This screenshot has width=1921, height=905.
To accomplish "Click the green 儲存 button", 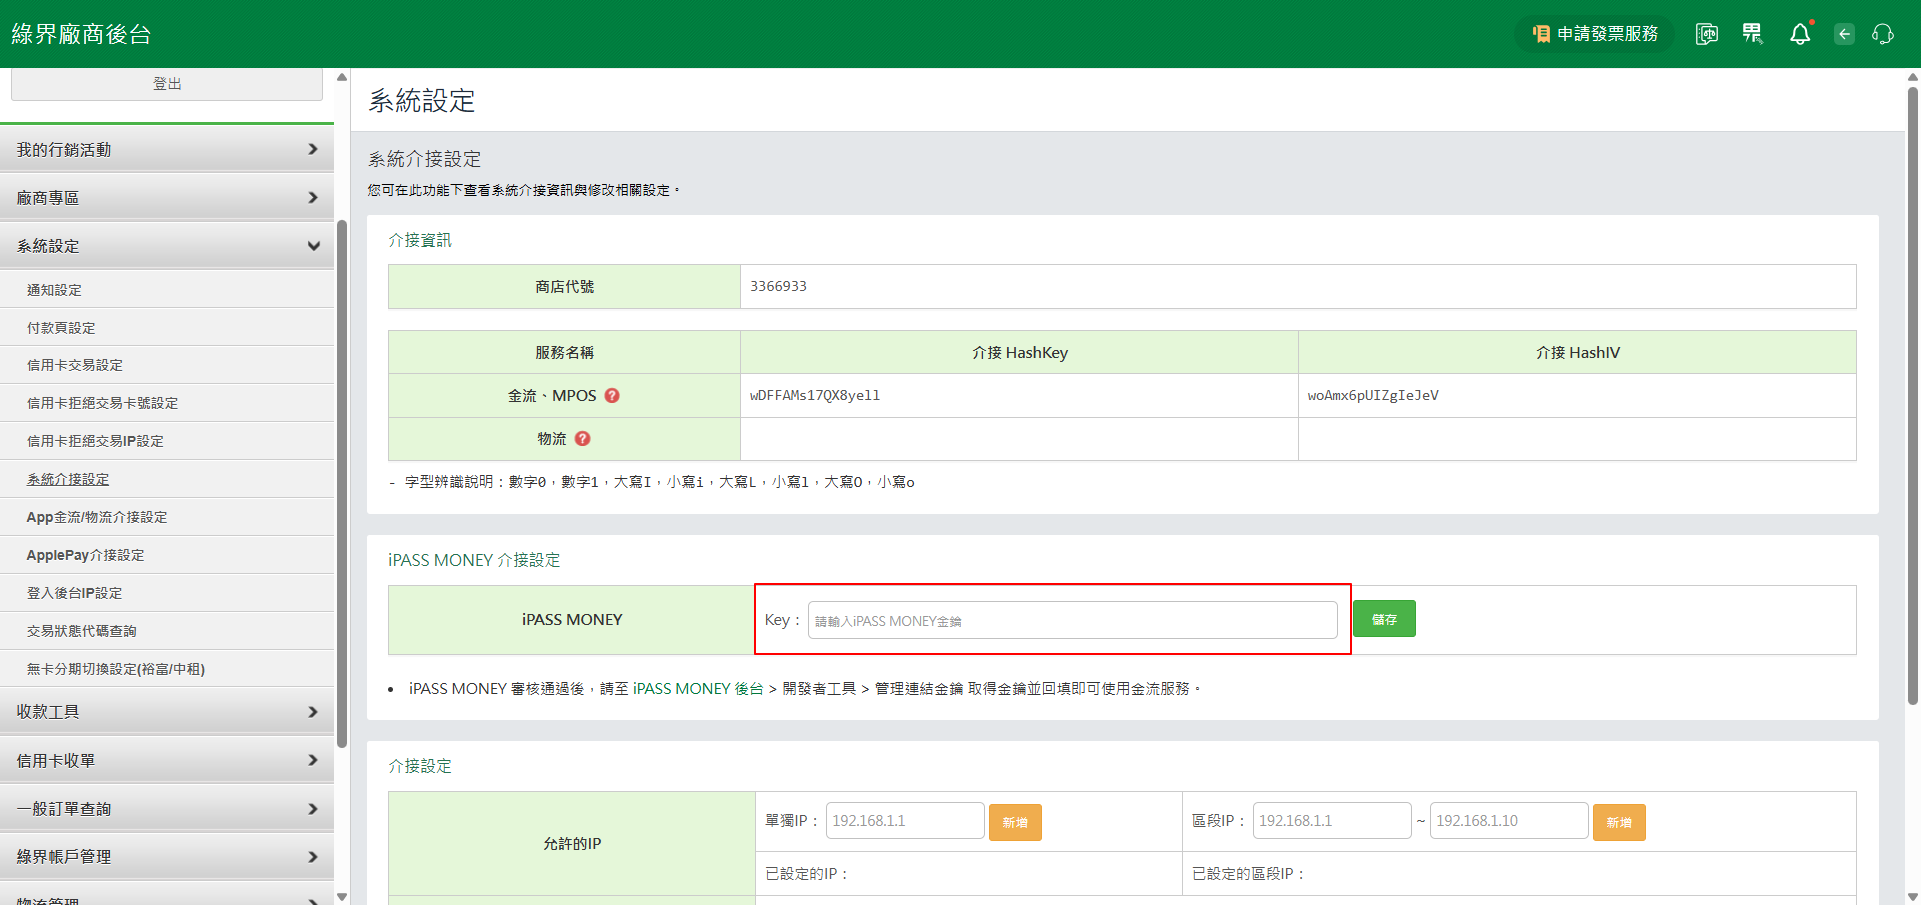I will [x=1383, y=619].
